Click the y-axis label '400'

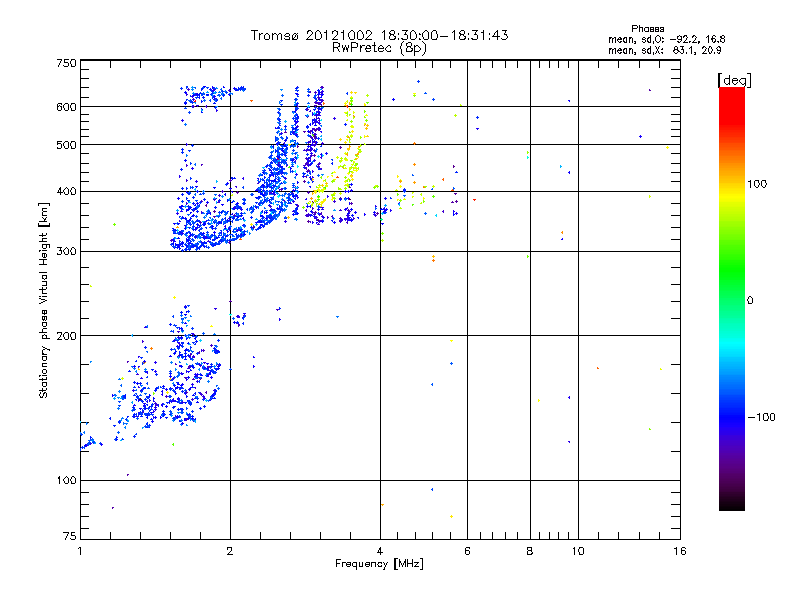[x=66, y=192]
